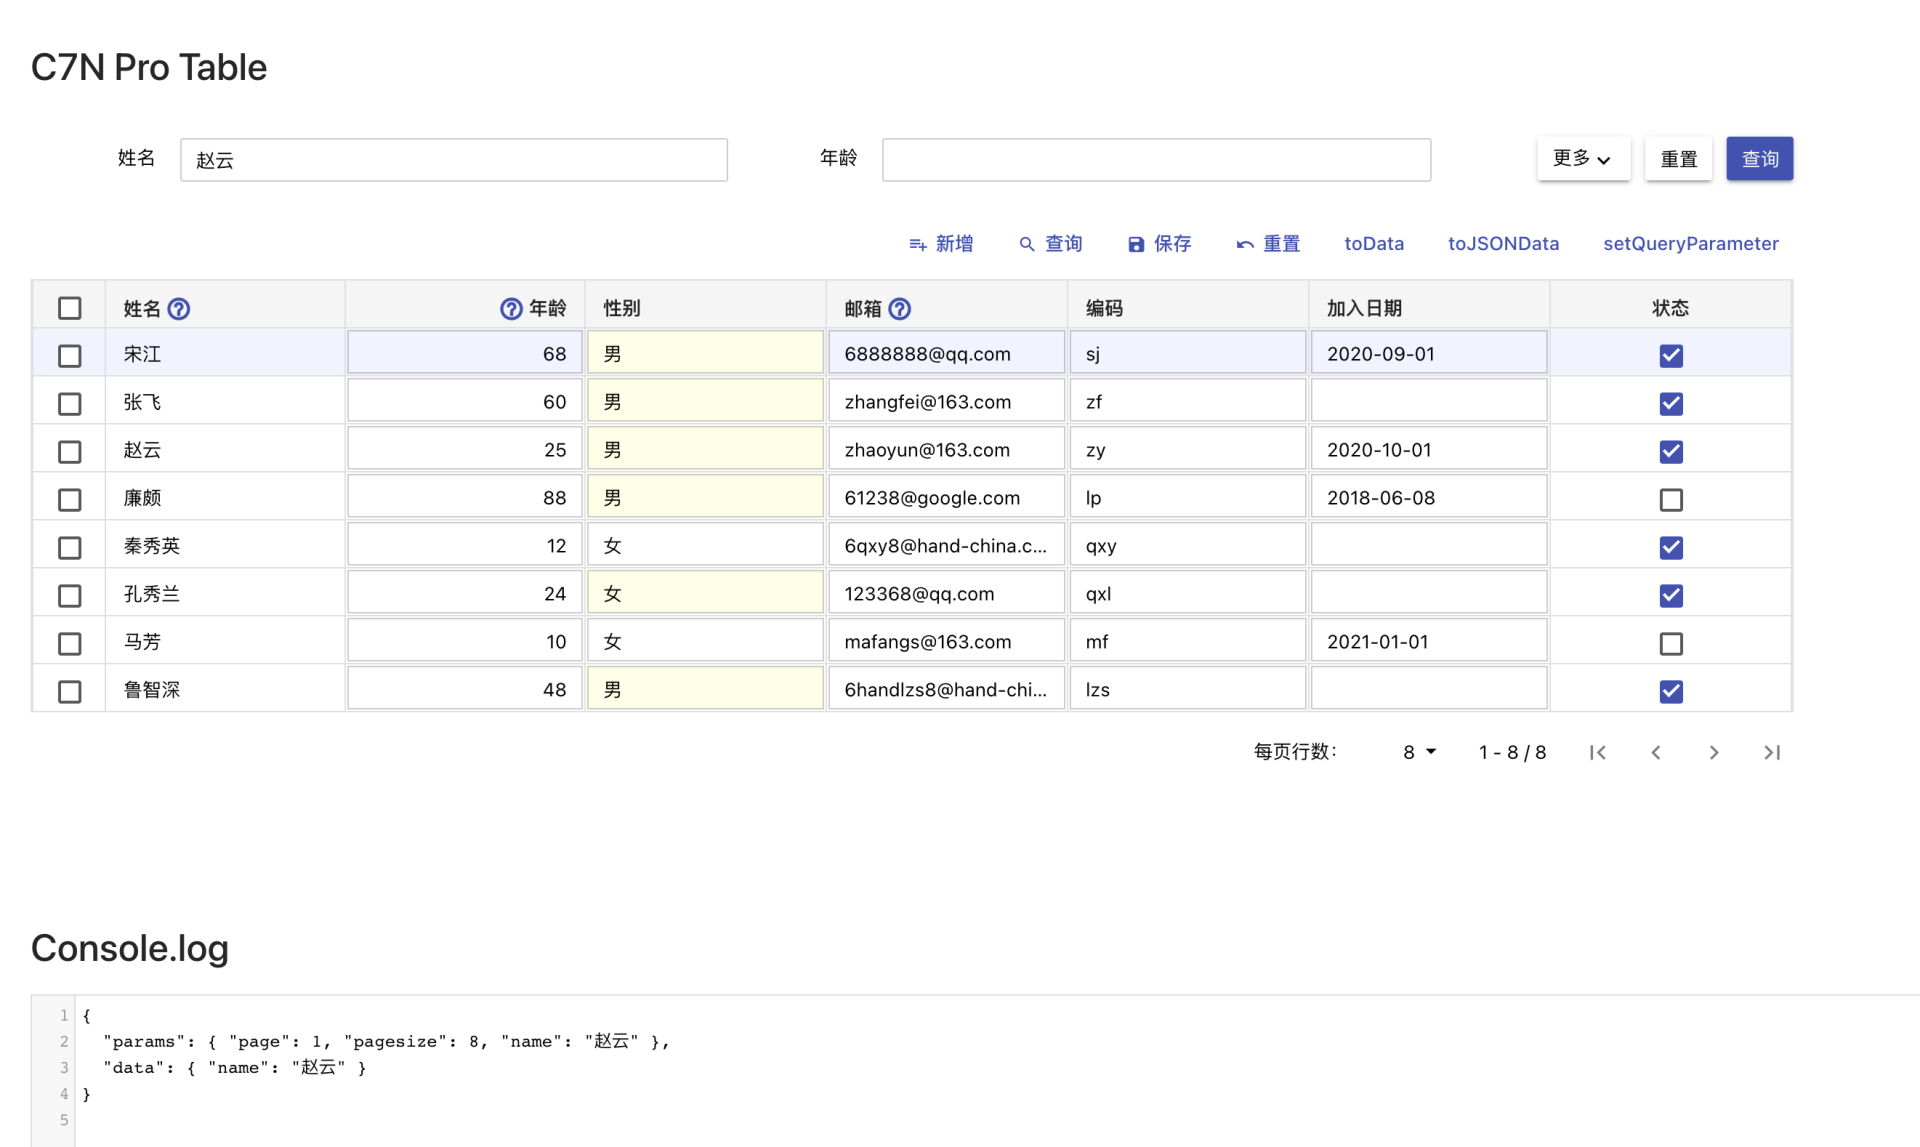This screenshot has height=1147, width=1920.
Task: Go to first page with pagination icon
Action: point(1598,752)
